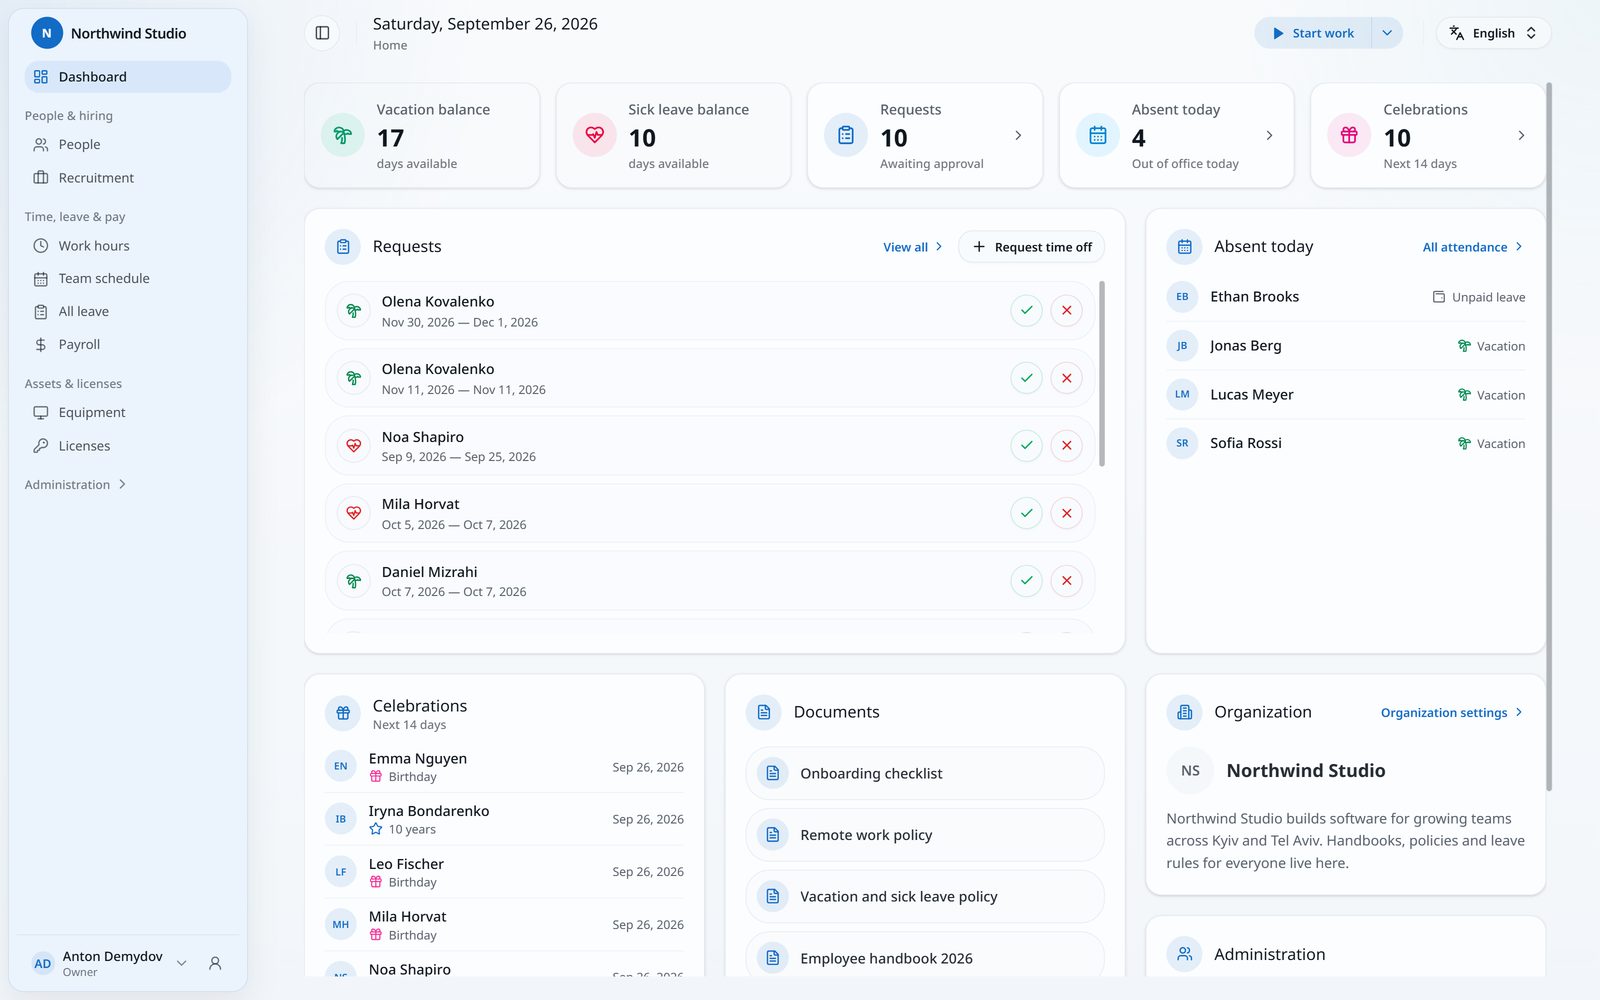The height and width of the screenshot is (1000, 1600).
Task: Click the user profile icon beside Anton Demydov
Action: point(215,963)
